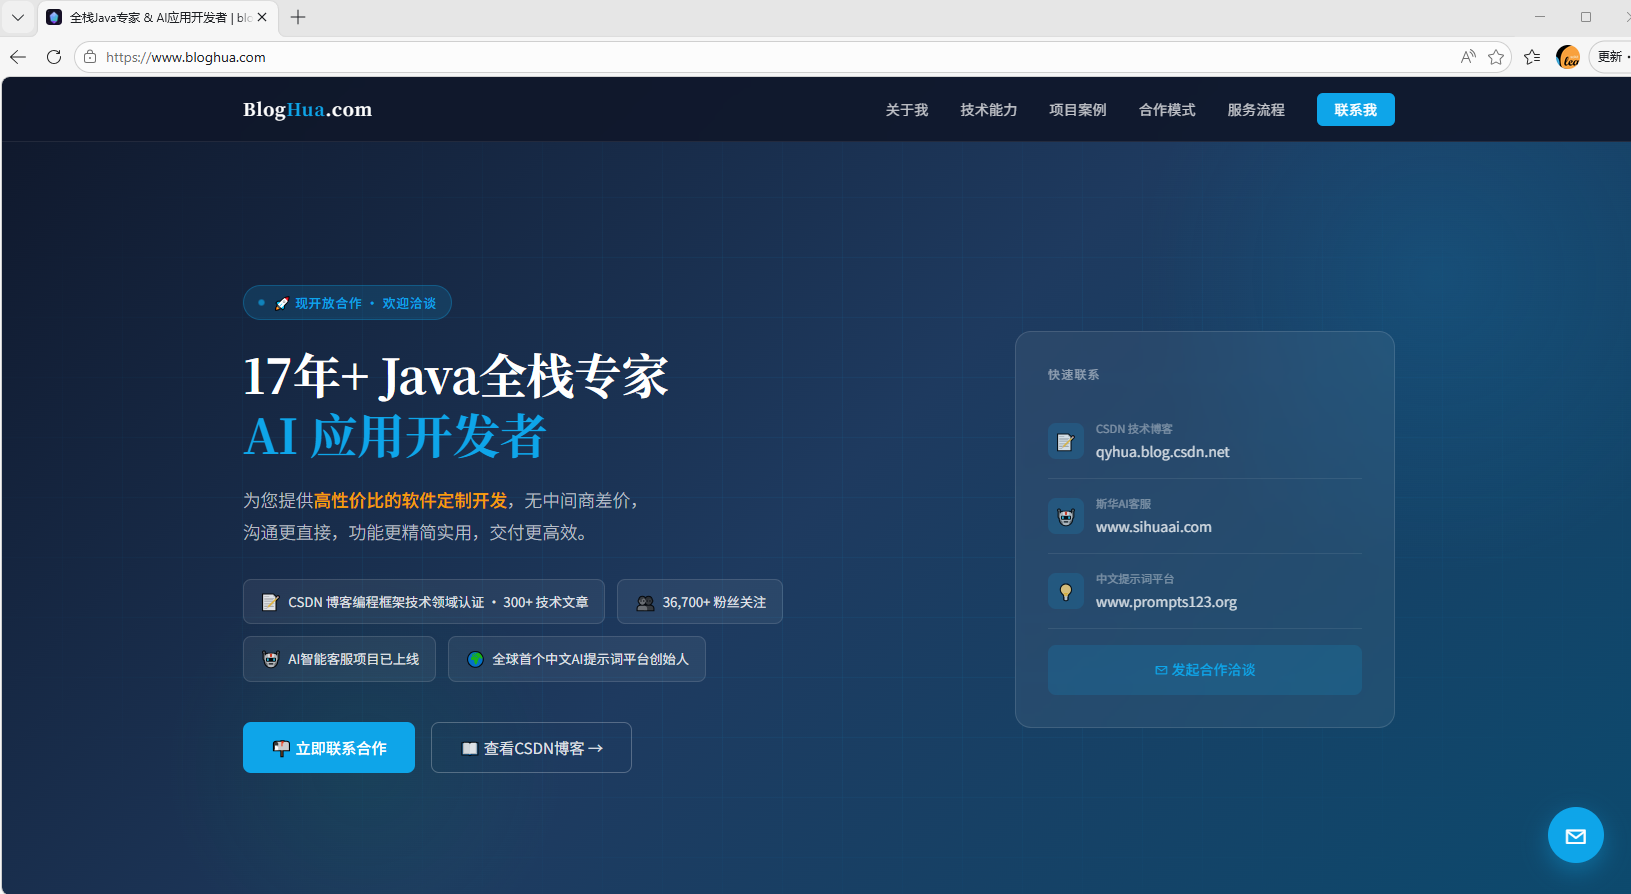Click the 36,700+ 粉丝关注 badge
The width and height of the screenshot is (1631, 894).
tap(700, 602)
